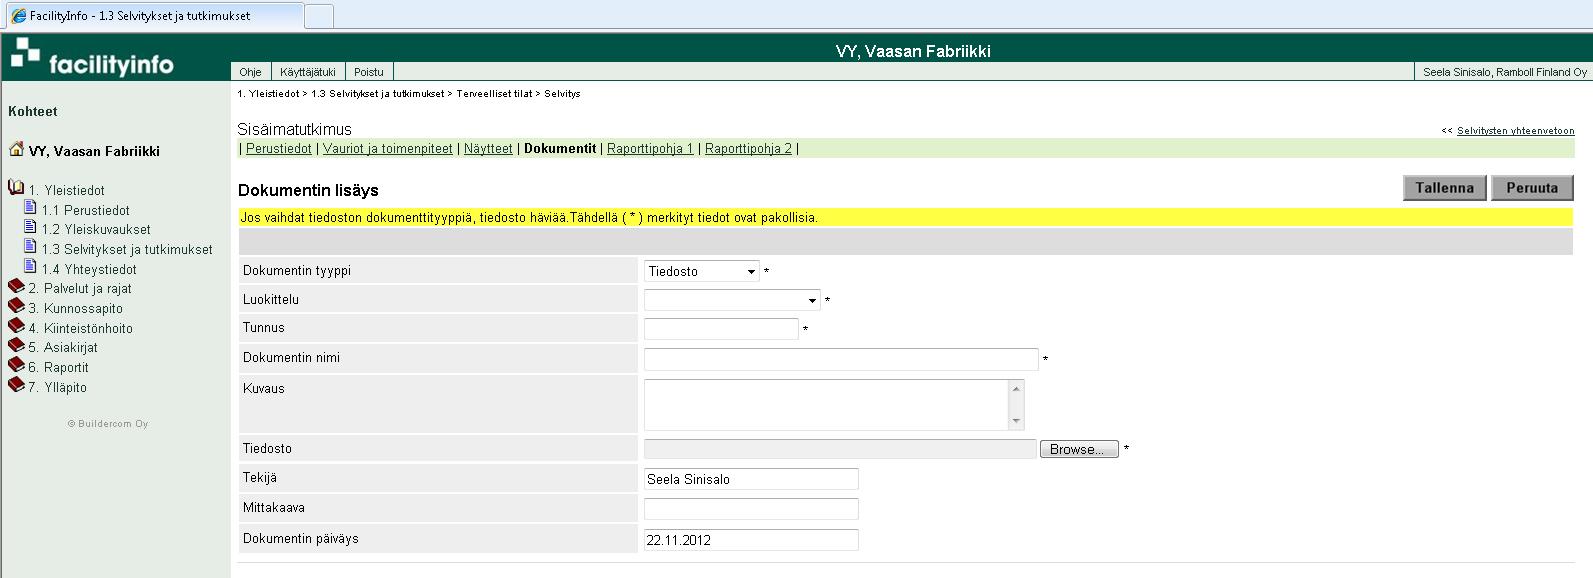Expand 7. Ylläpito section

[57, 388]
